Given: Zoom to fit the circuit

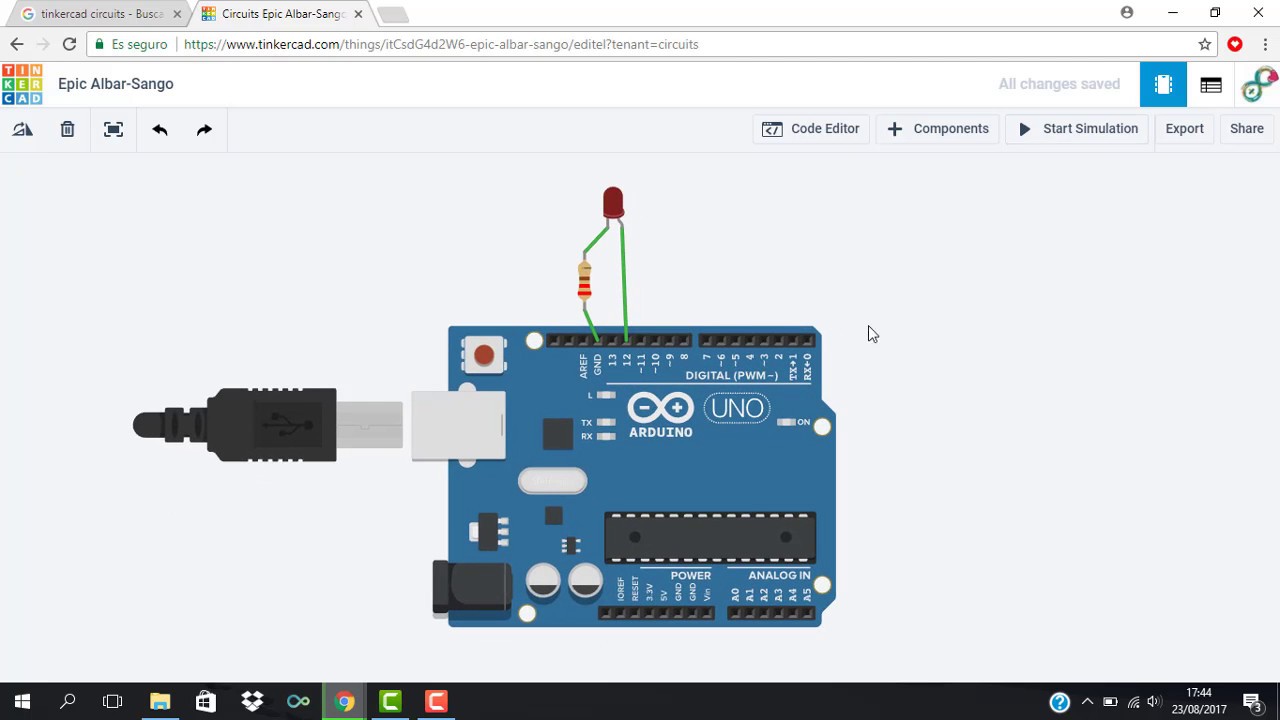Looking at the screenshot, I should 113,129.
